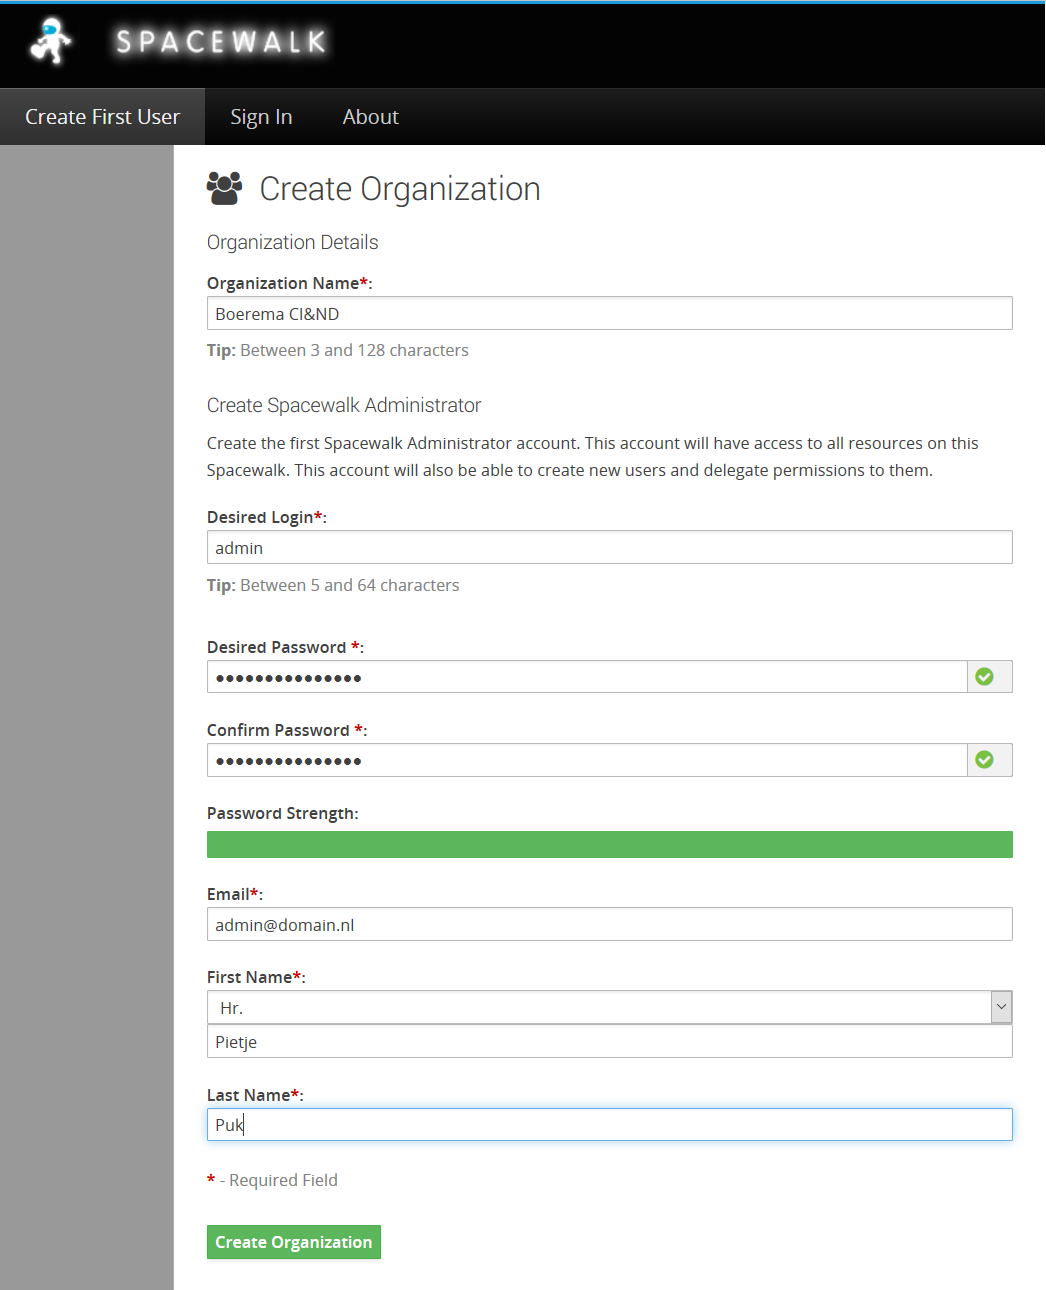Click the people group icon beside heading
Screen dimensions: 1046x1290
tap(224, 188)
